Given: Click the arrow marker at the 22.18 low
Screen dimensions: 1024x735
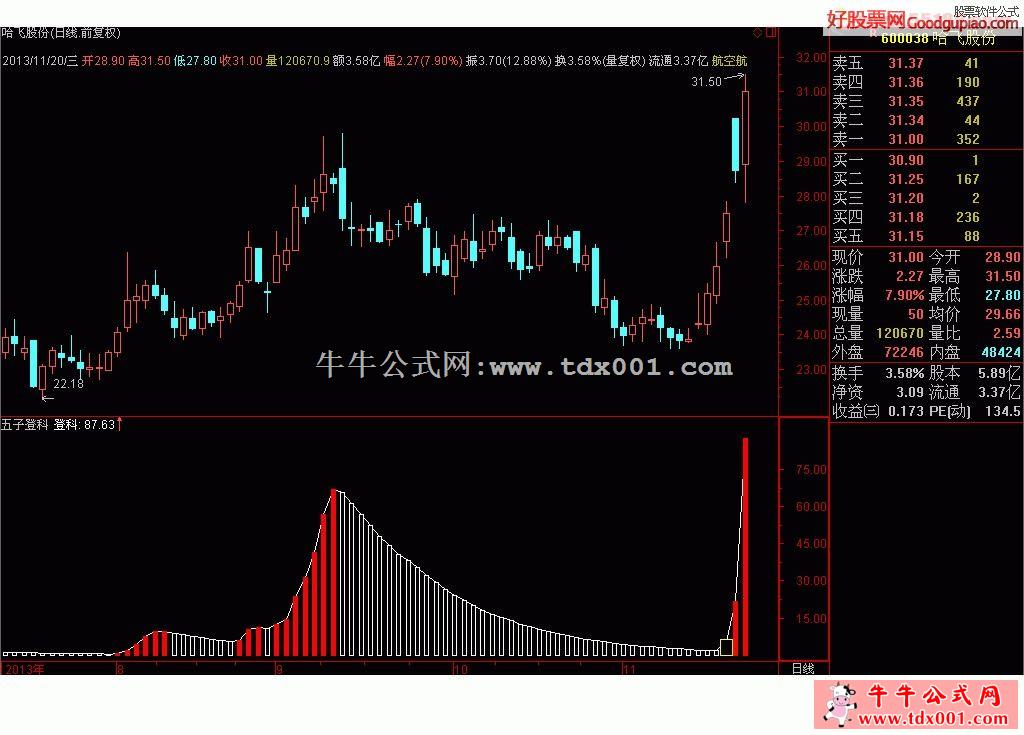Looking at the screenshot, I should click(x=47, y=396).
